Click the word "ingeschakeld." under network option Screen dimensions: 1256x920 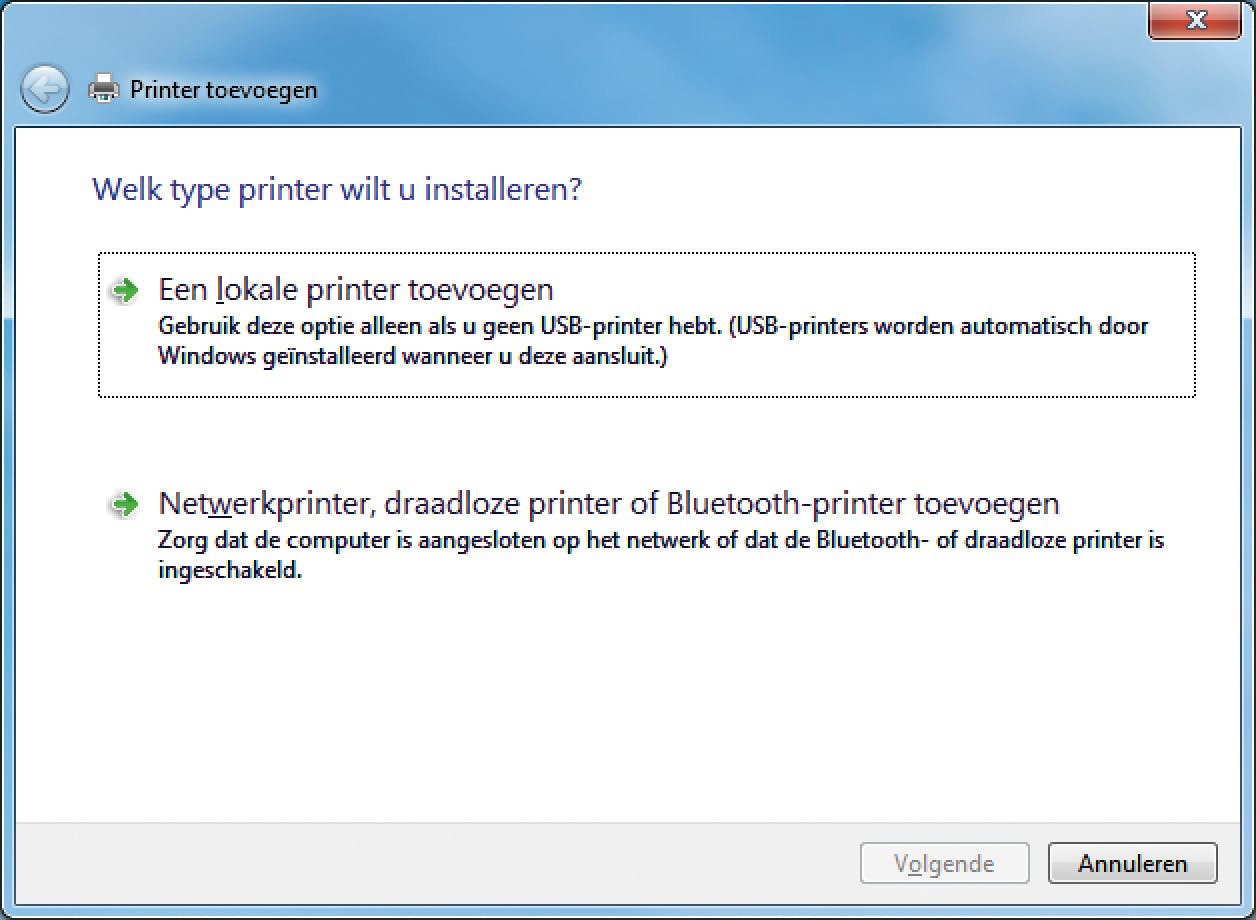229,574
